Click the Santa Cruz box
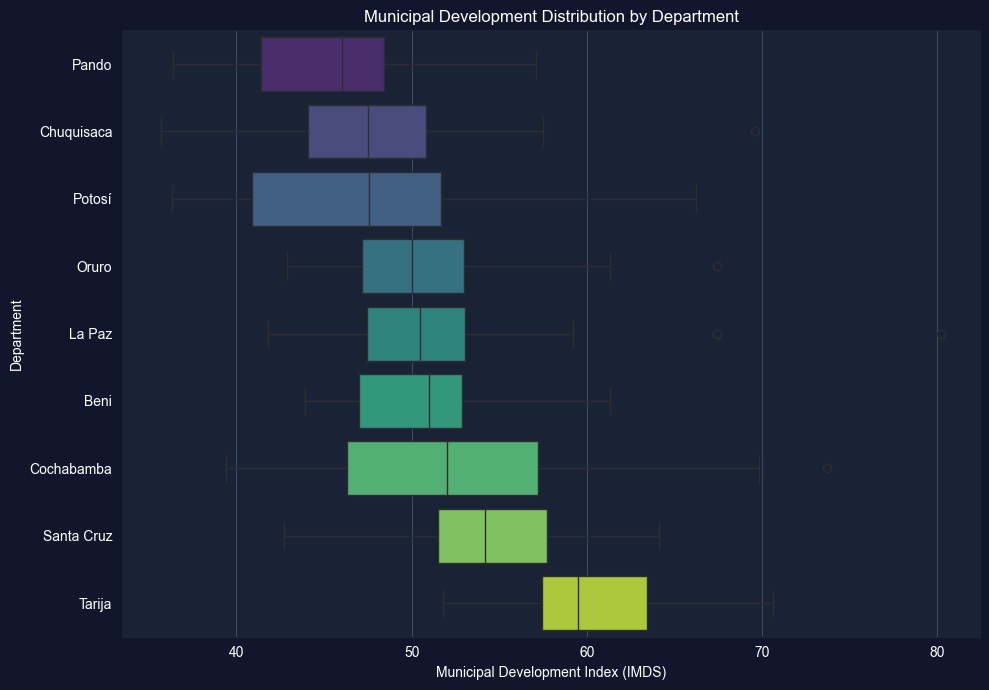 (492, 536)
